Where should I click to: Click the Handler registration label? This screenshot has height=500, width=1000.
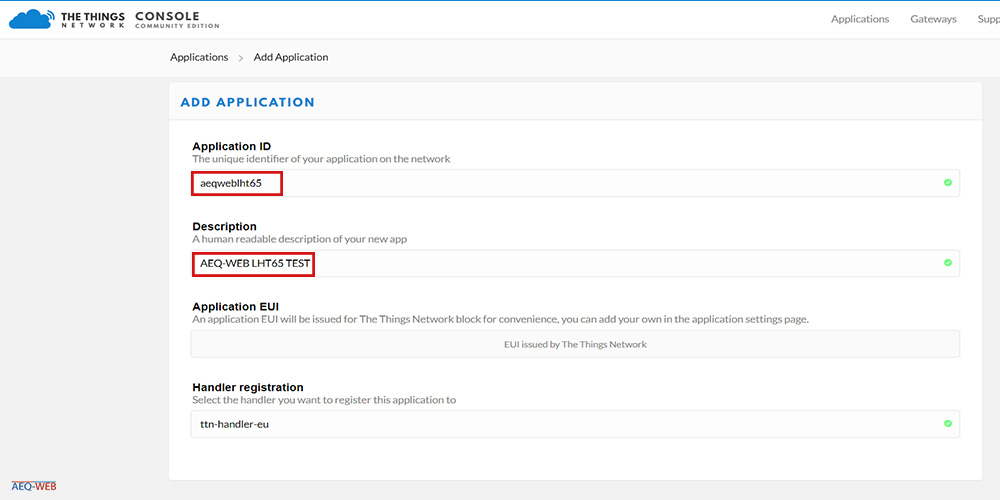coord(247,387)
